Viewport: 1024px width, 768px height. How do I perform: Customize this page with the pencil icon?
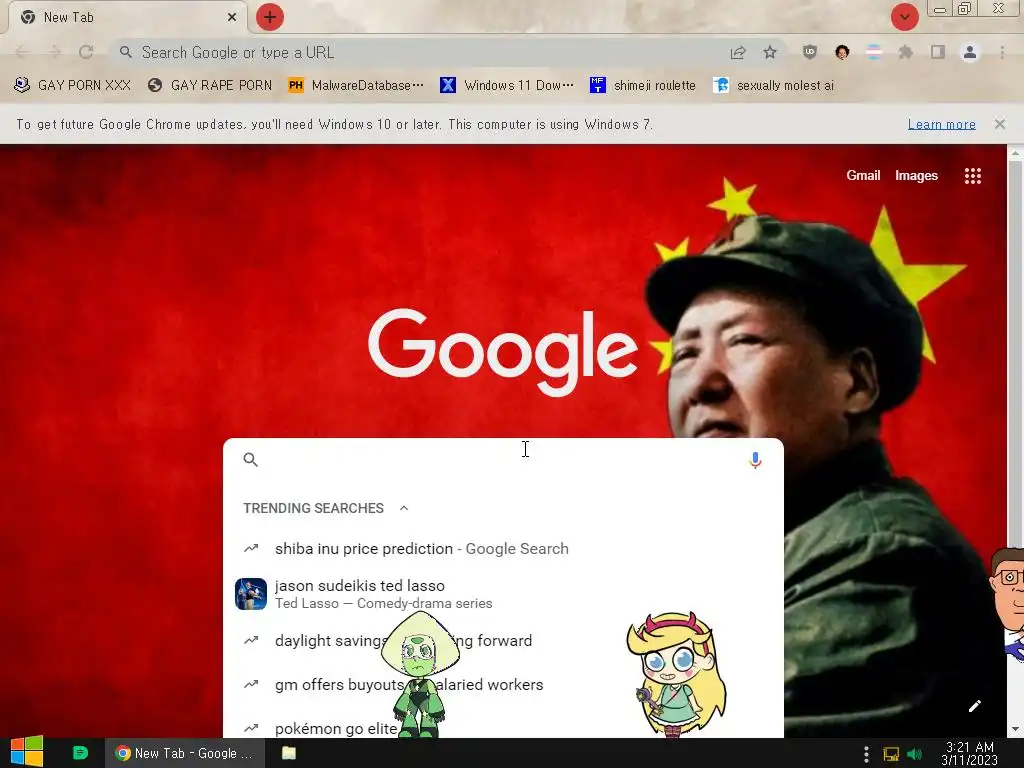pos(974,706)
